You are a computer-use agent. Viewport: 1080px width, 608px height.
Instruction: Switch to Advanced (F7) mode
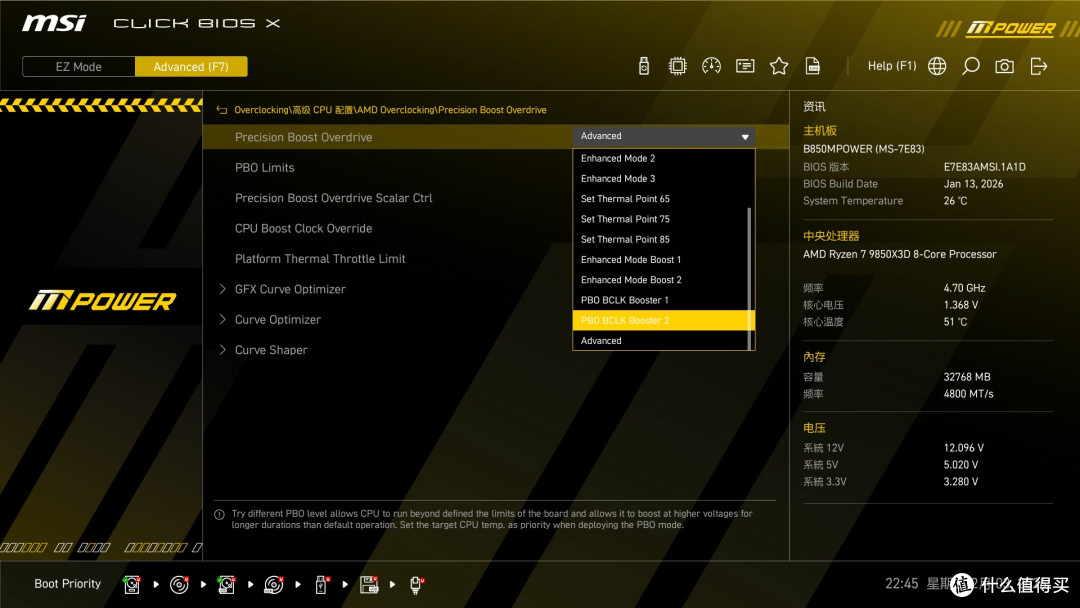click(191, 67)
